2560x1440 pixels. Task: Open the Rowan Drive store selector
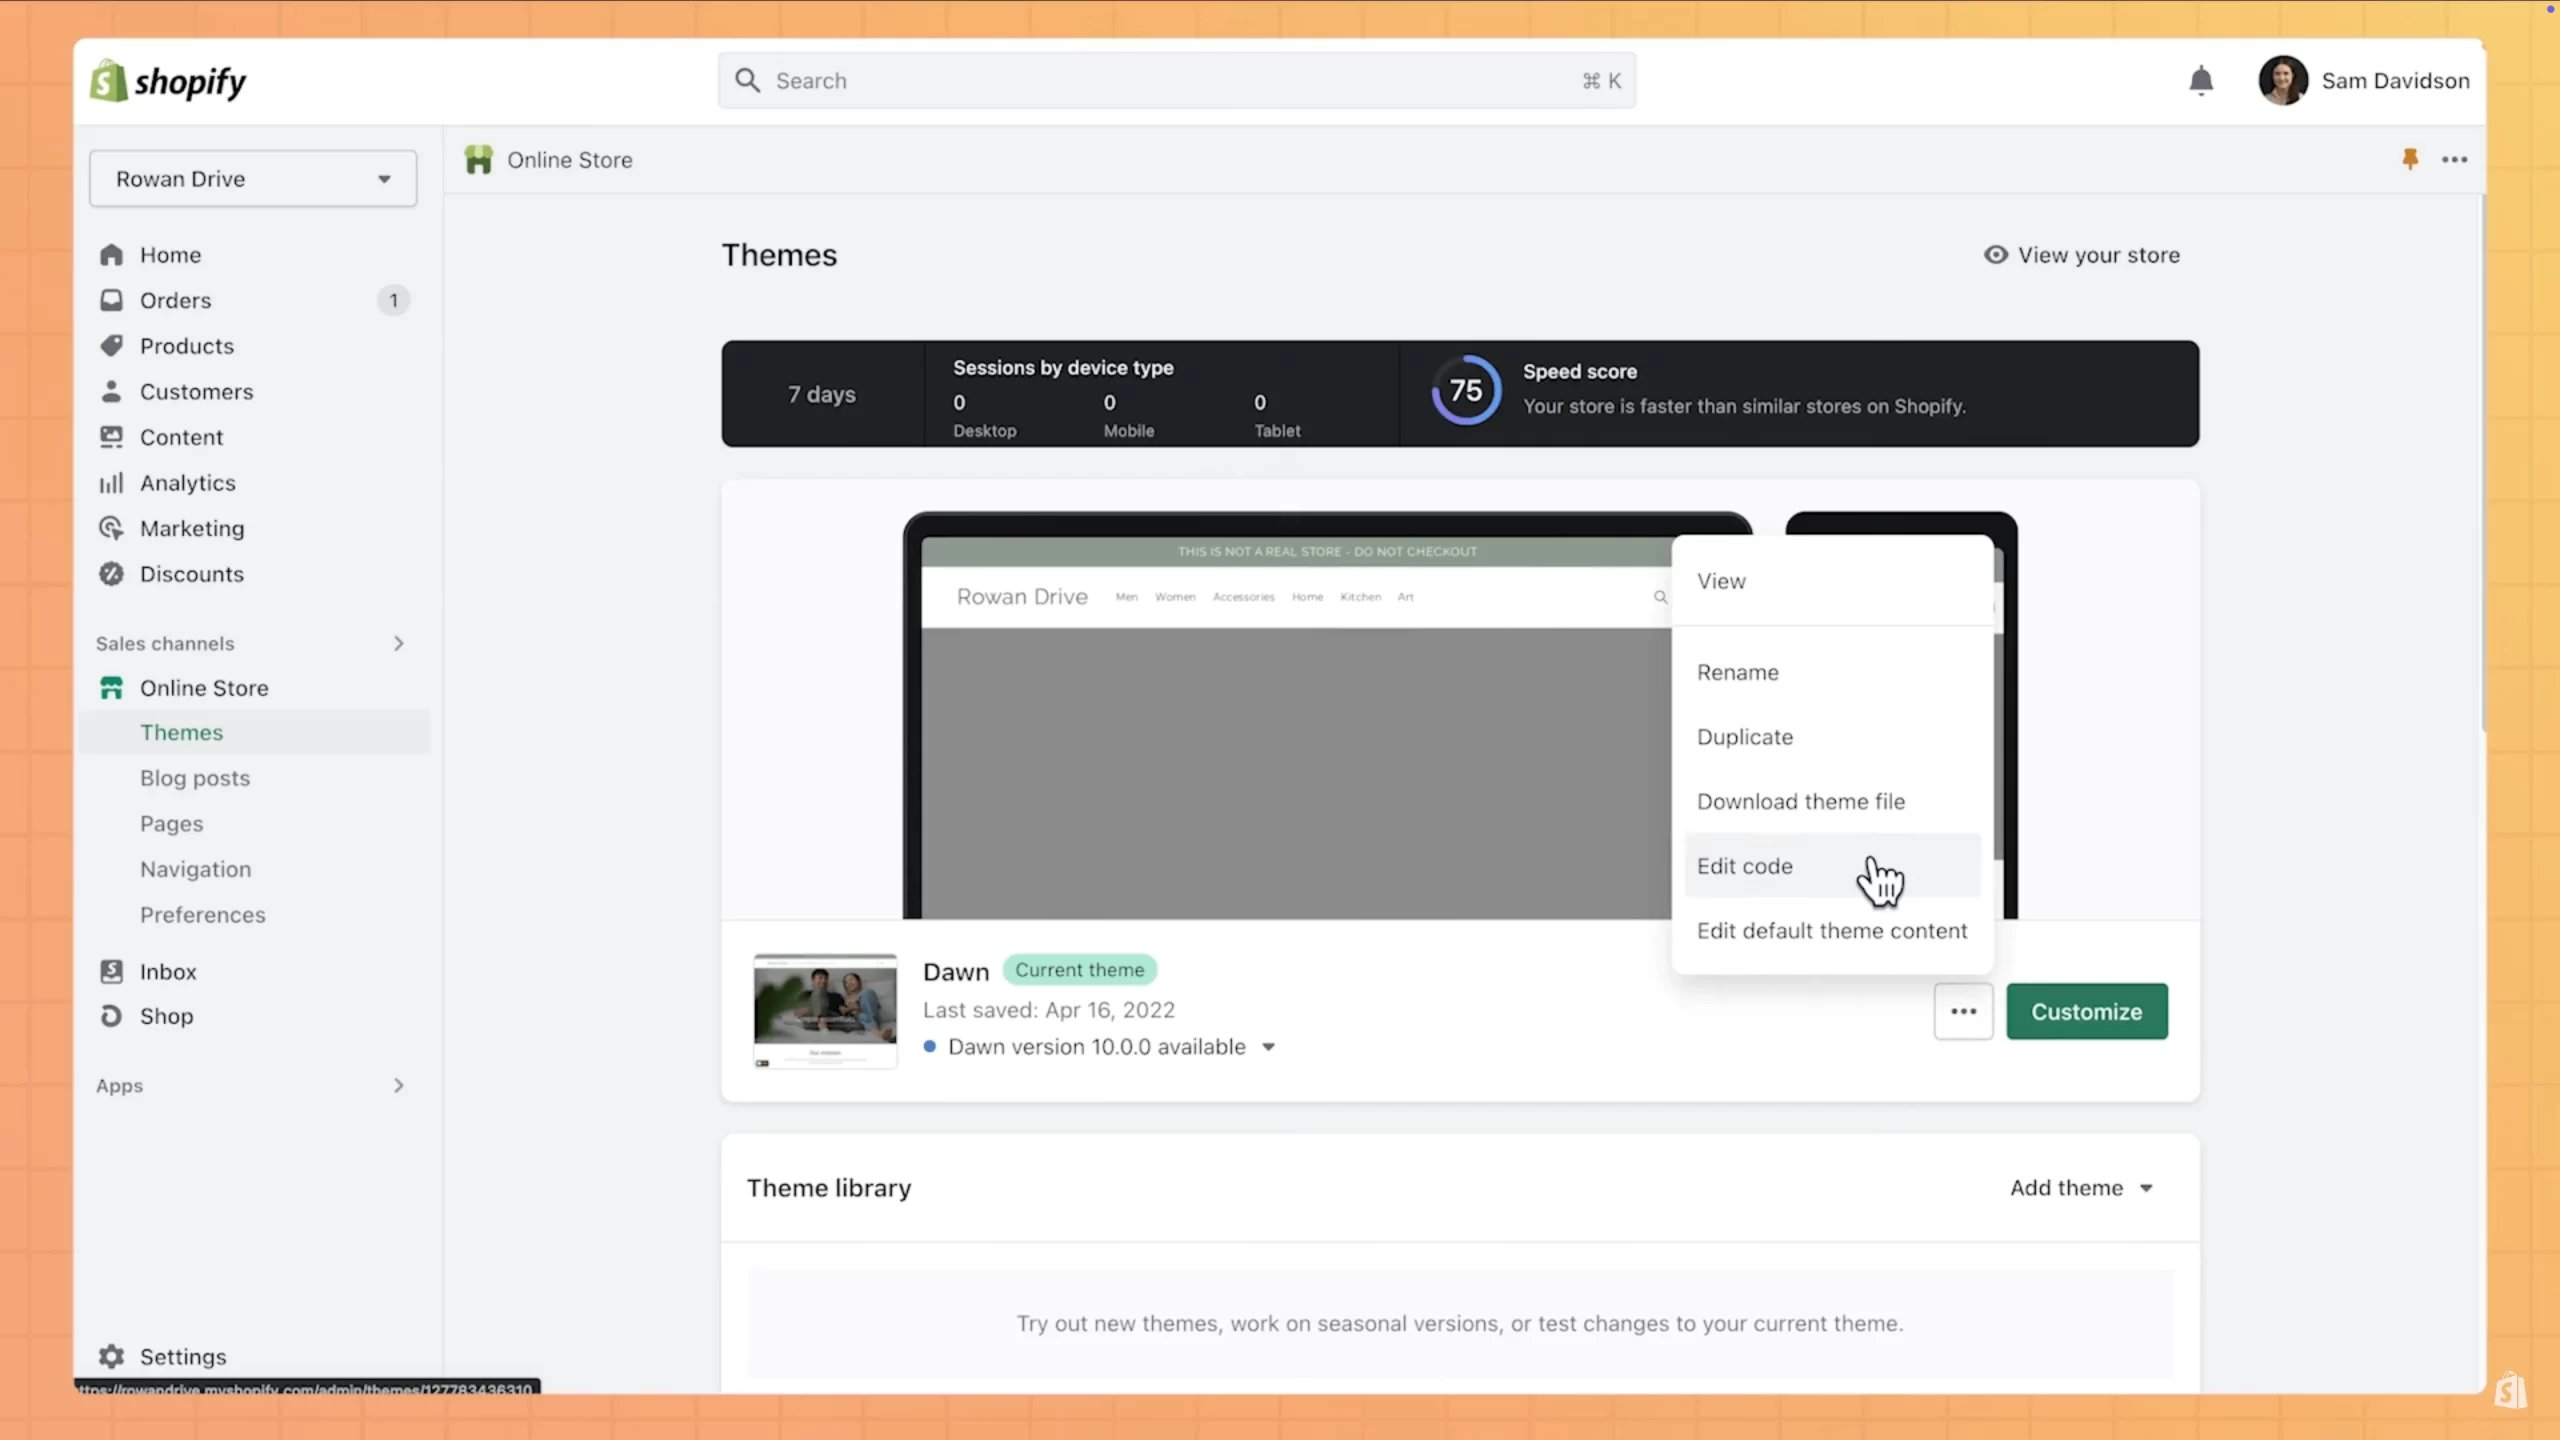tap(253, 179)
